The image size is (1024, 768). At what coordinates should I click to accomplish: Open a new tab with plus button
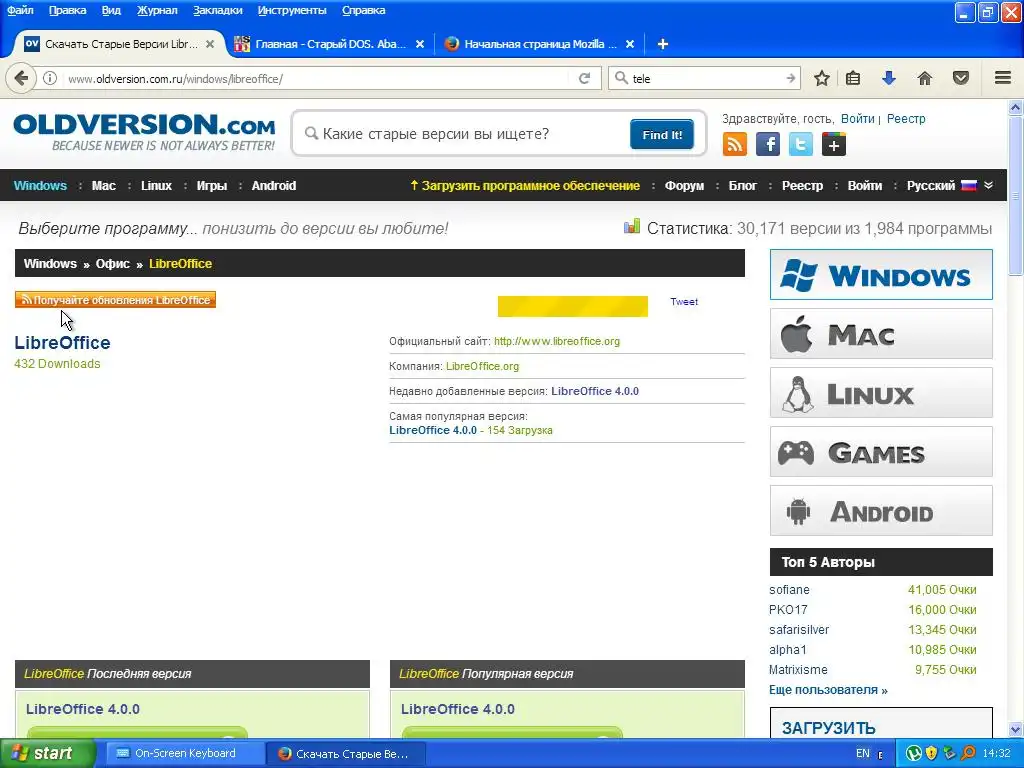[x=662, y=44]
